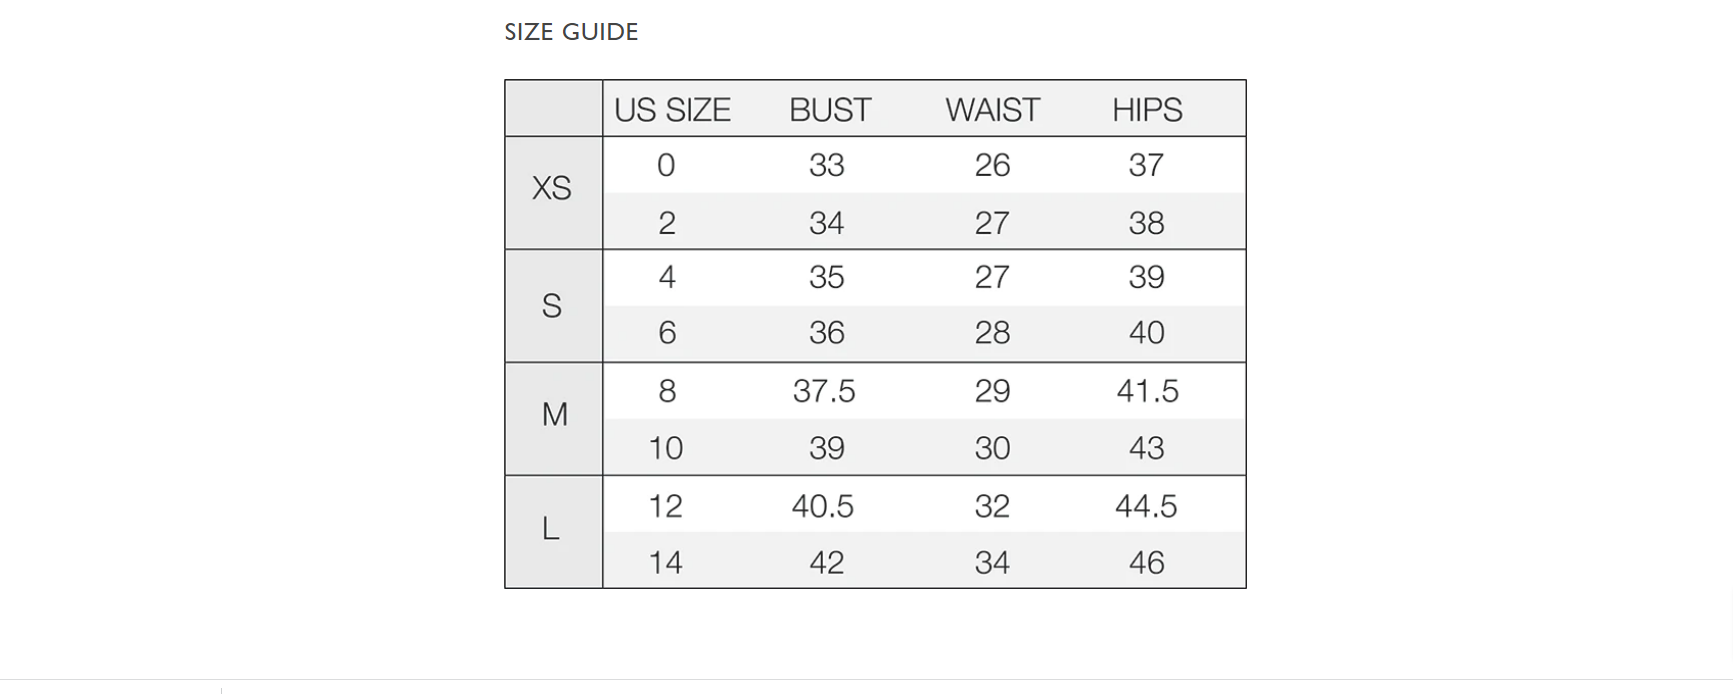The width and height of the screenshot is (1733, 694).
Task: Click the SIZE GUIDE heading
Action: [571, 32]
